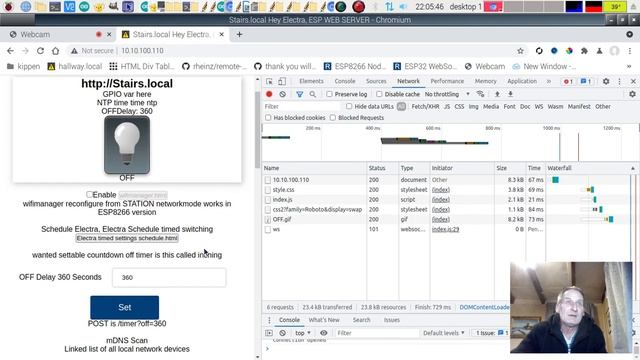Click index.js:29 initiator link
Screen dimensions: 640x360
pyautogui.click(x=445, y=229)
